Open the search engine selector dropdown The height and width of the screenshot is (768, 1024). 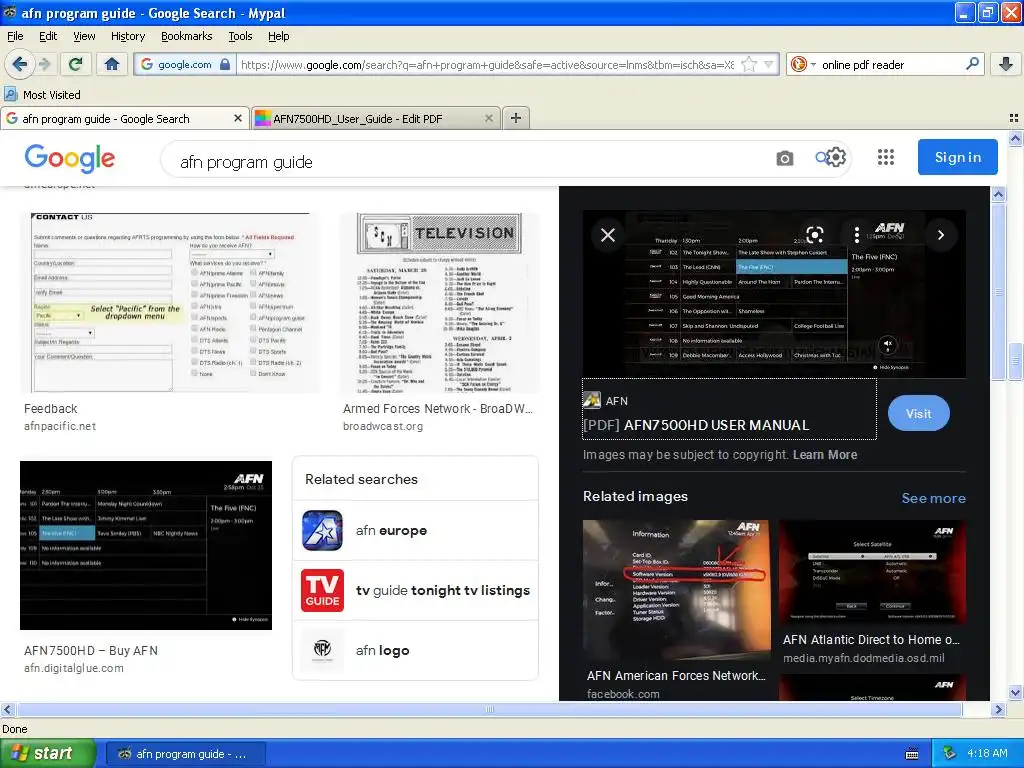click(803, 64)
